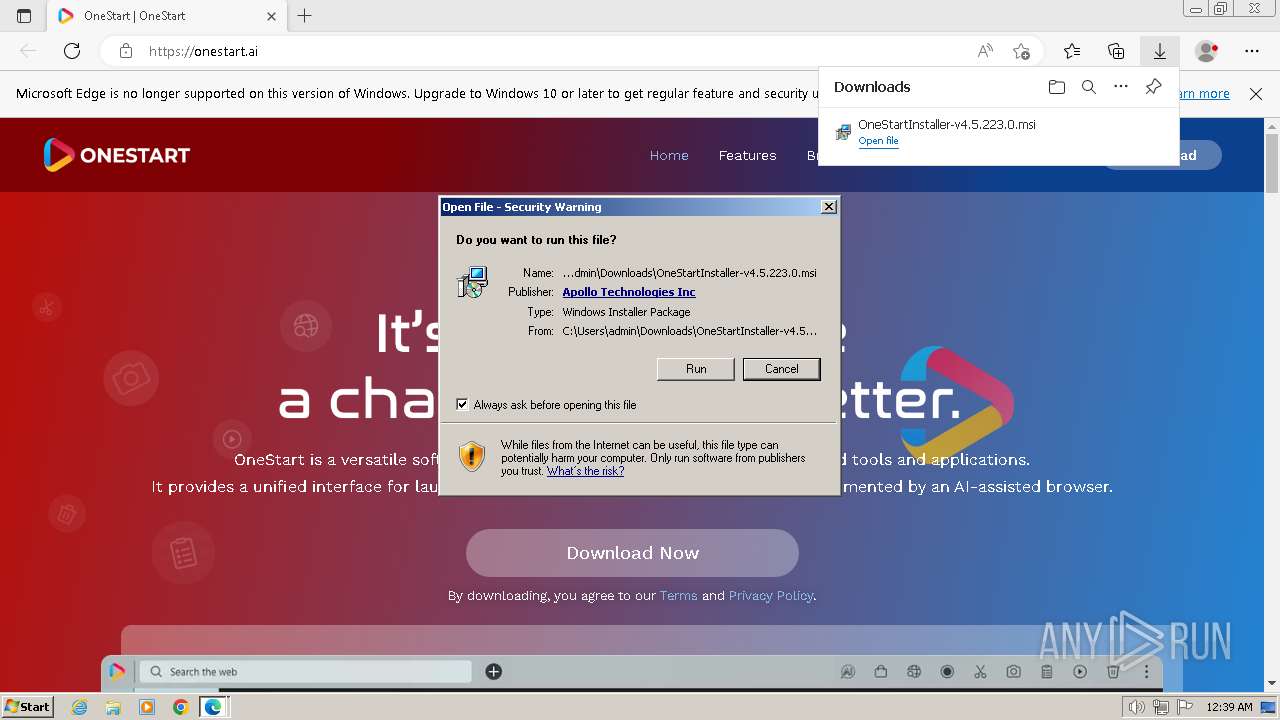This screenshot has height=720, width=1280.
Task: Add this page to favorites star icon
Action: pos(1021,51)
